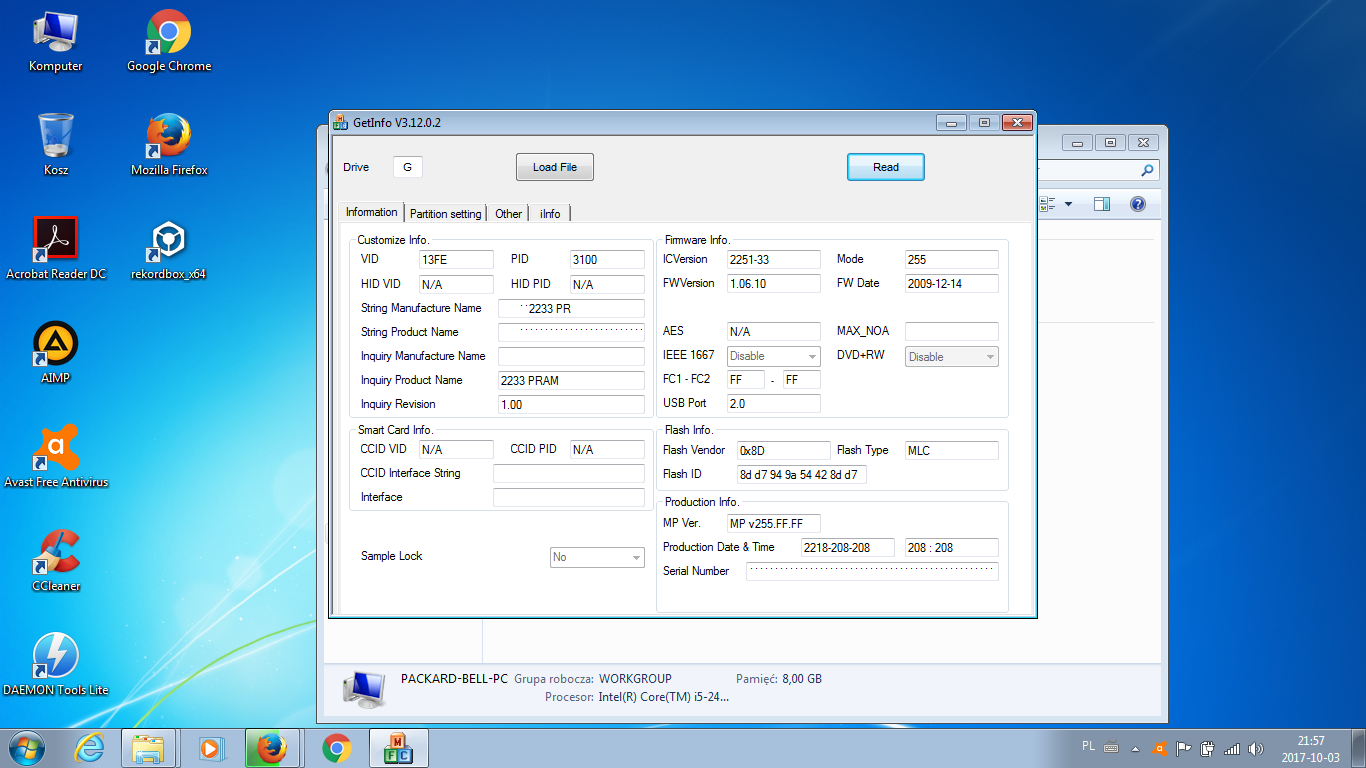This screenshot has height=768, width=1366.
Task: Switch to Firefox in the taskbar
Action: 272,747
